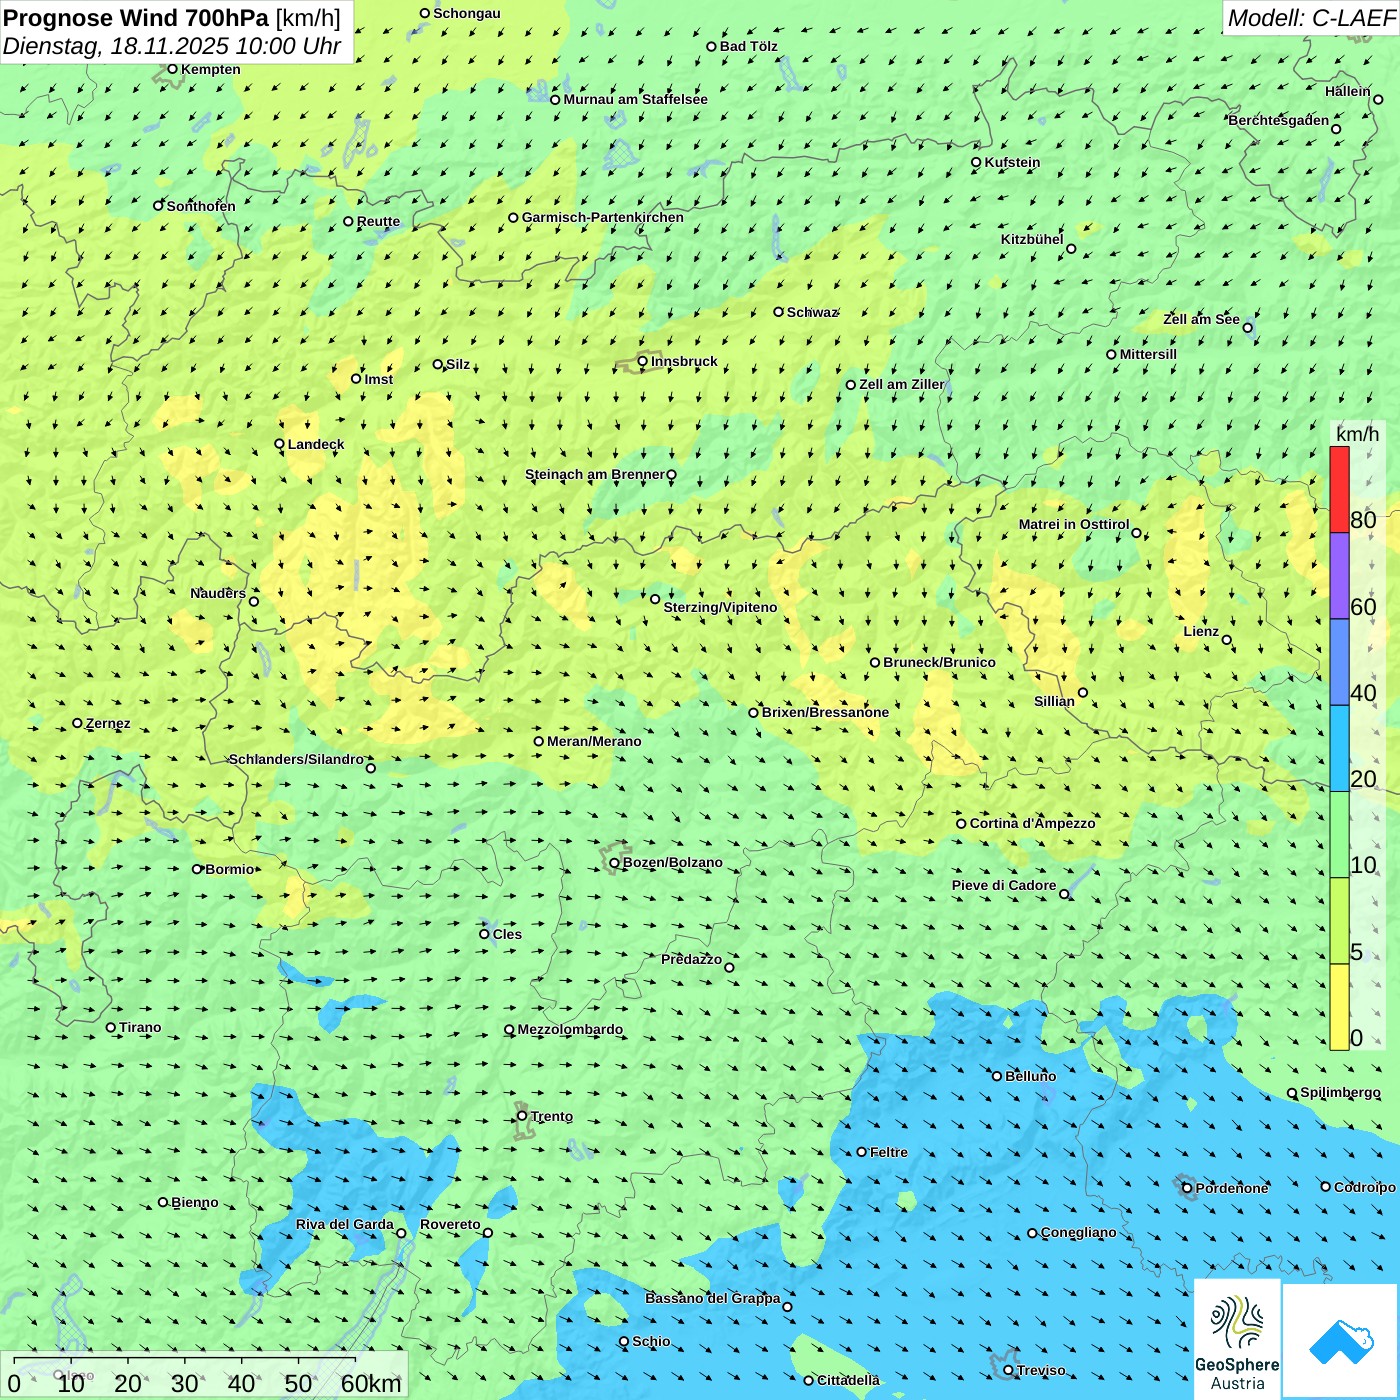Click the blue cloud logo icon
This screenshot has width=1400, height=1400.
tap(1341, 1341)
